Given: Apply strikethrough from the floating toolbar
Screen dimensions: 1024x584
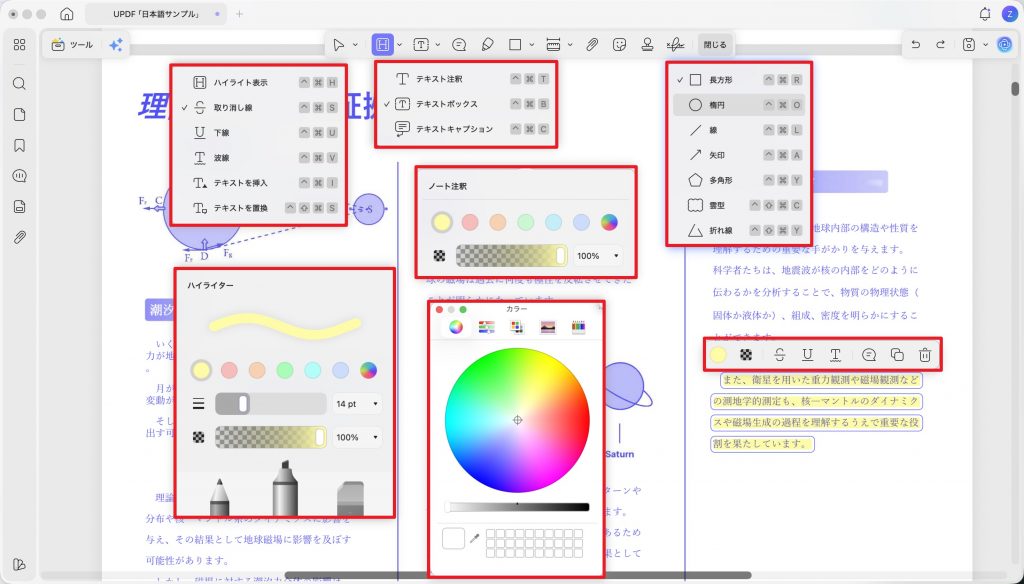Looking at the screenshot, I should [779, 355].
